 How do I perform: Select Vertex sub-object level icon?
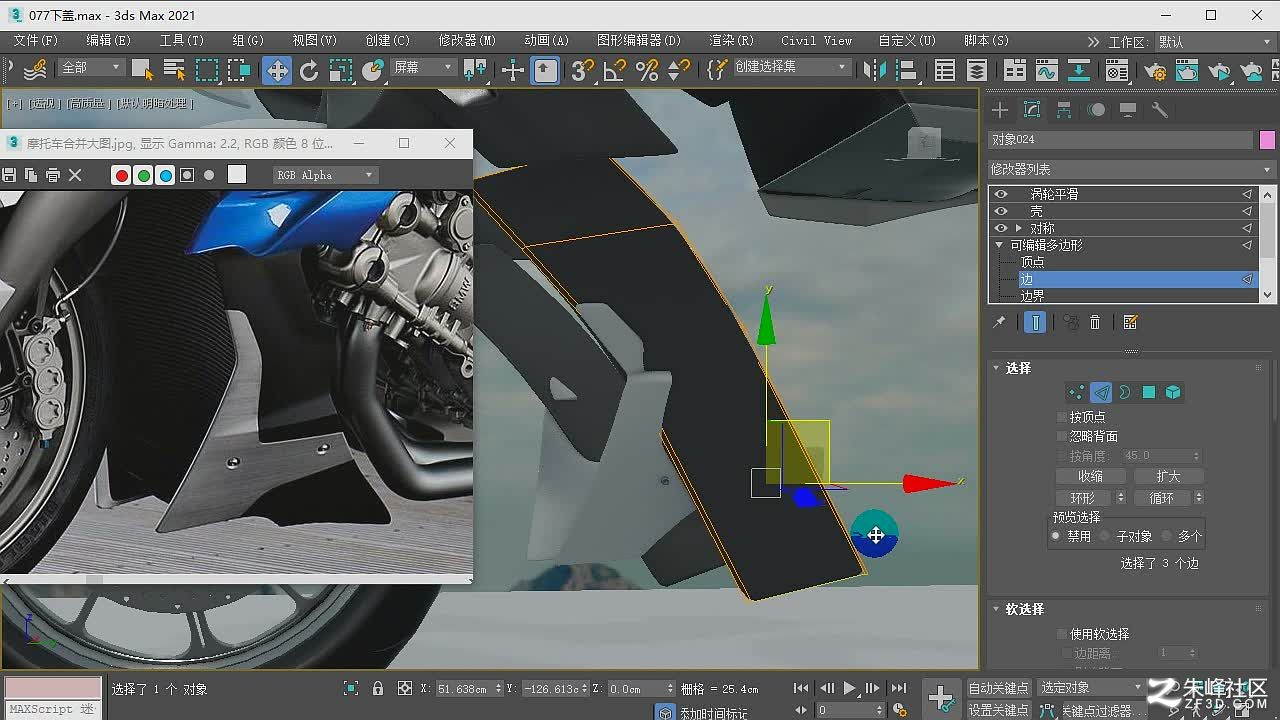coord(1076,392)
